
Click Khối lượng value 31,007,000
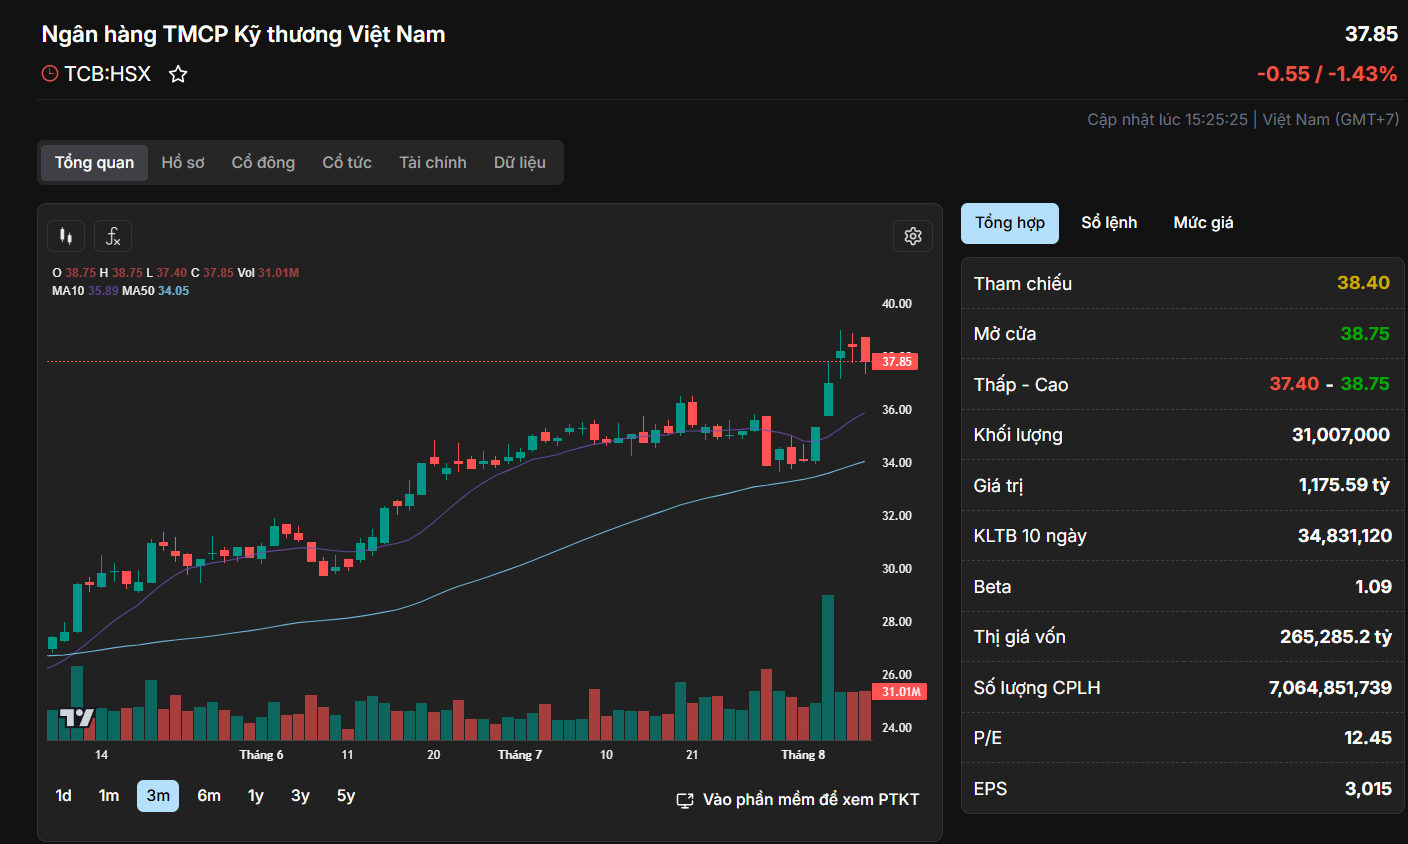1341,435
